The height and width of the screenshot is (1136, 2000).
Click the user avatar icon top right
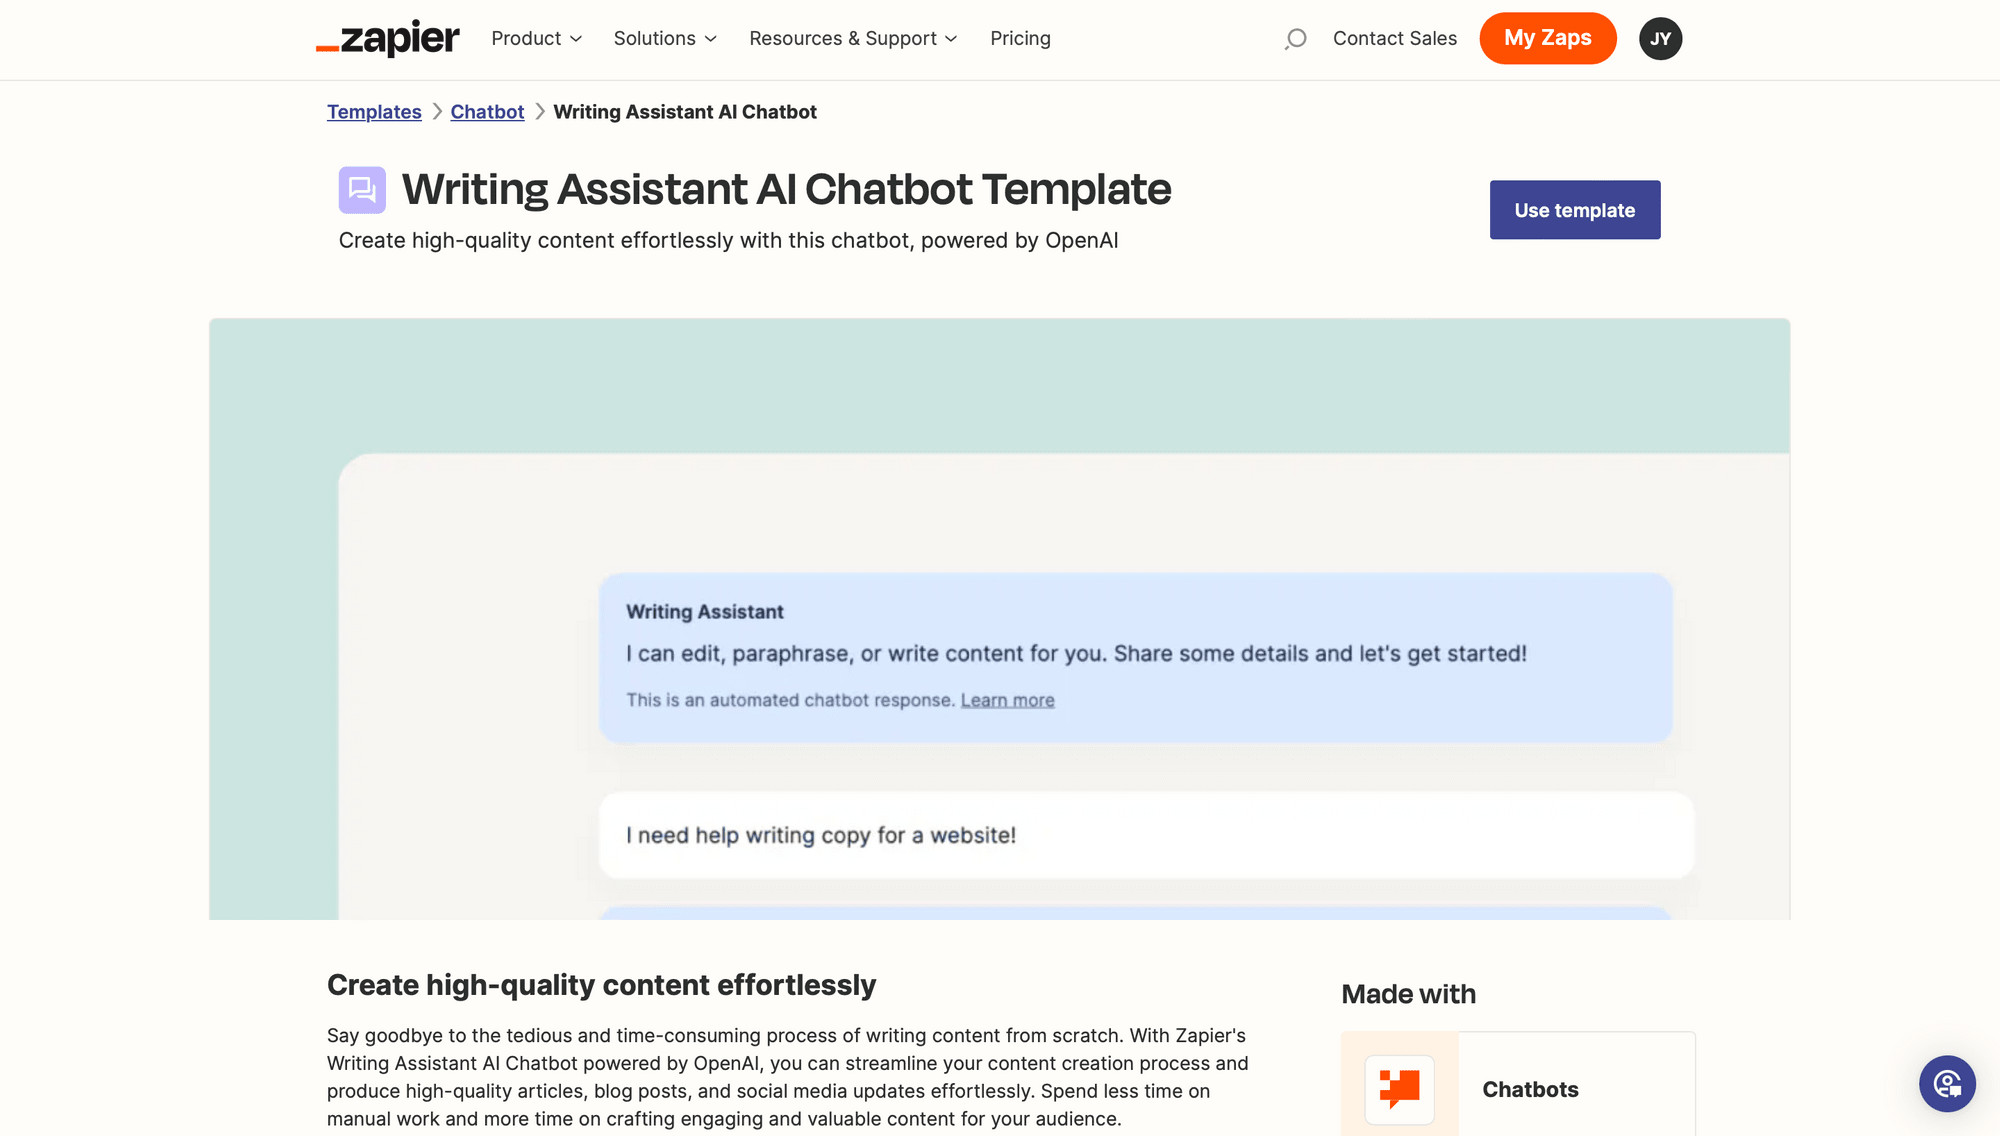point(1661,38)
